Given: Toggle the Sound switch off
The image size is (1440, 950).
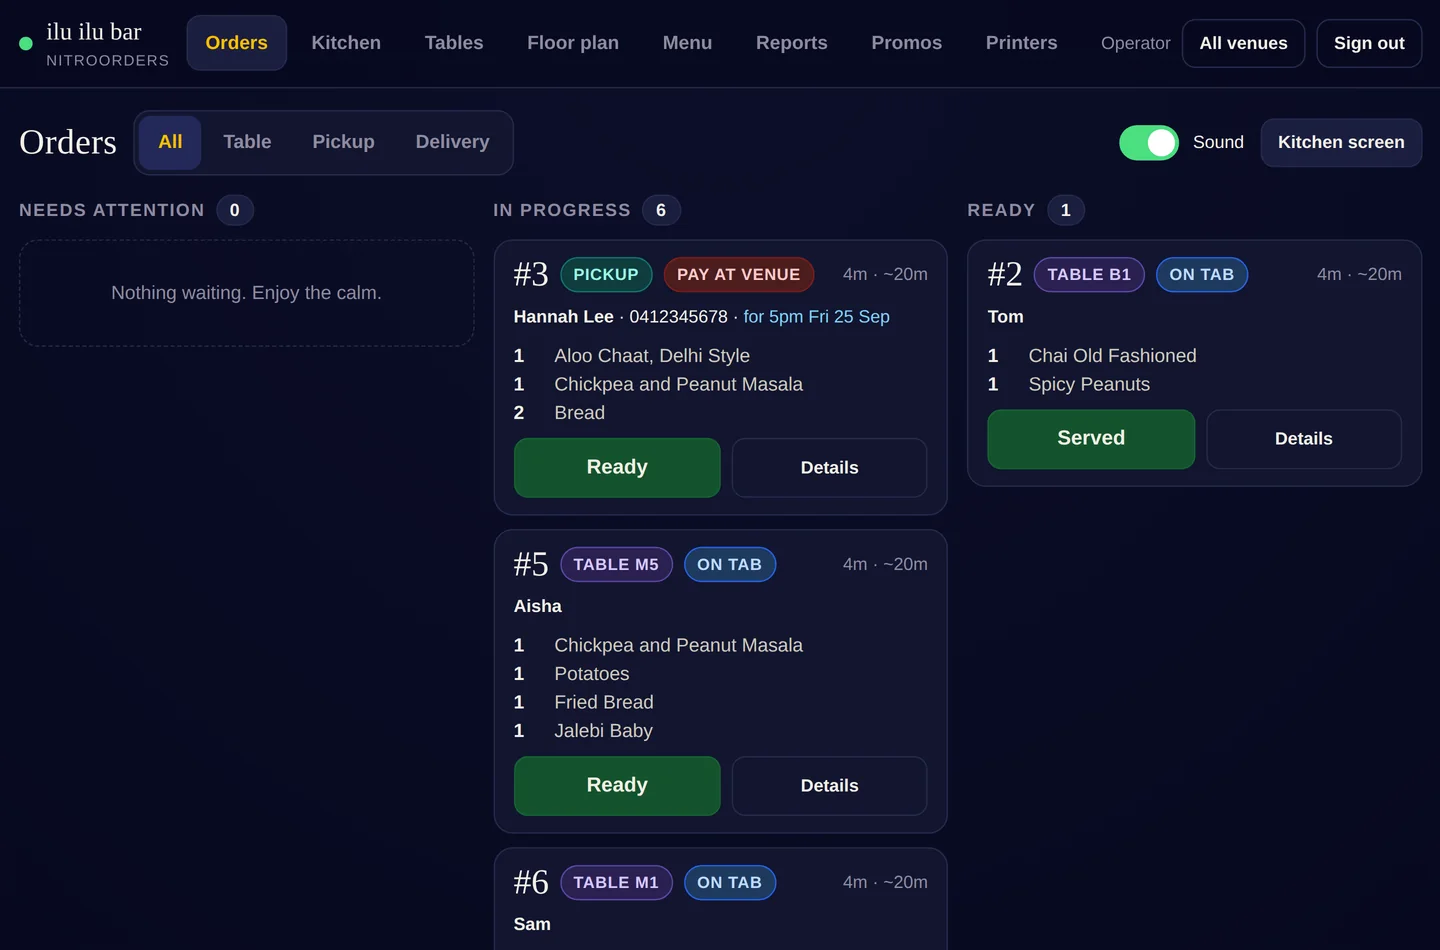Looking at the screenshot, I should (1149, 143).
